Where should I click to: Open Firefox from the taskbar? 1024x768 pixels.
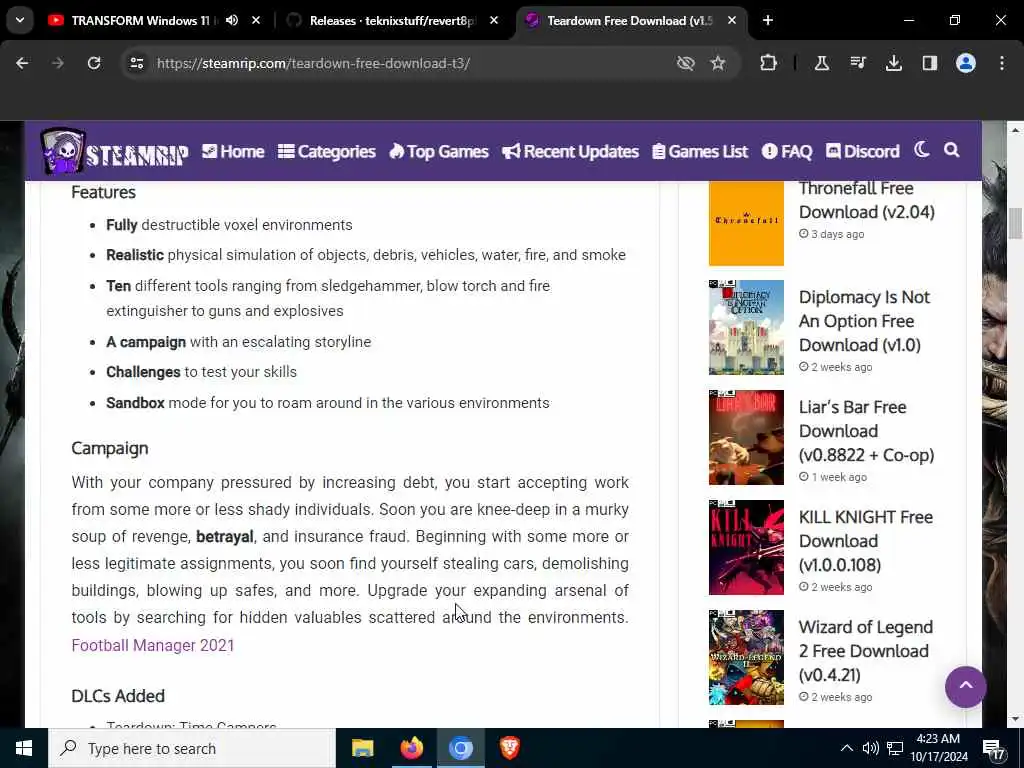pos(411,748)
